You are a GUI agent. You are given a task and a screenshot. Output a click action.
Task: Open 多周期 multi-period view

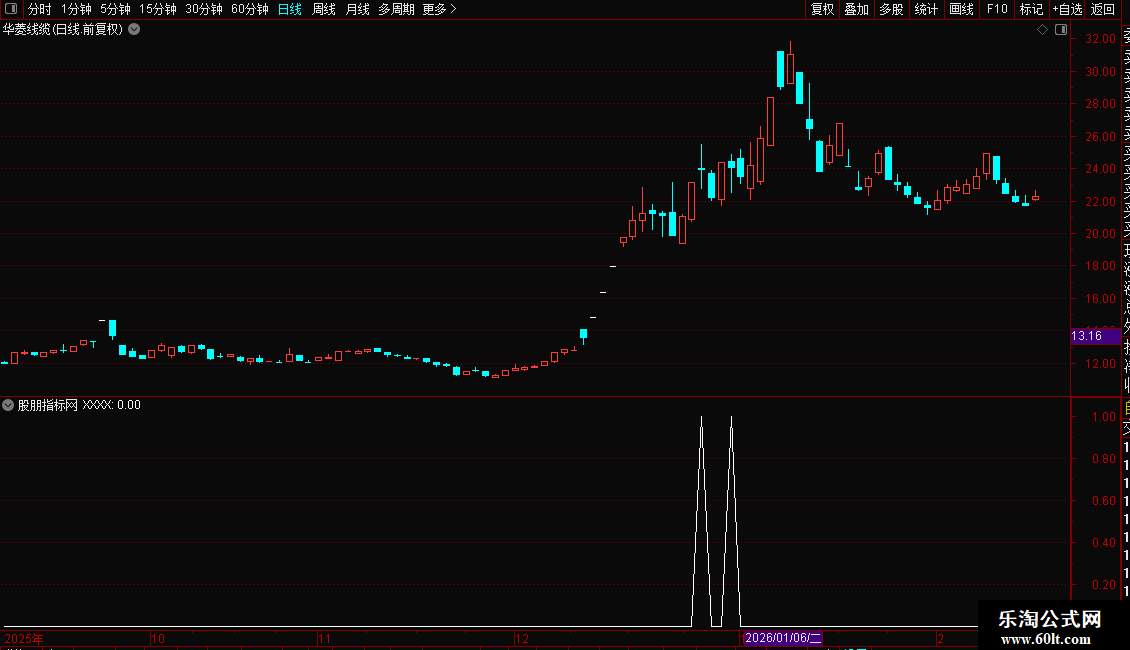(396, 9)
